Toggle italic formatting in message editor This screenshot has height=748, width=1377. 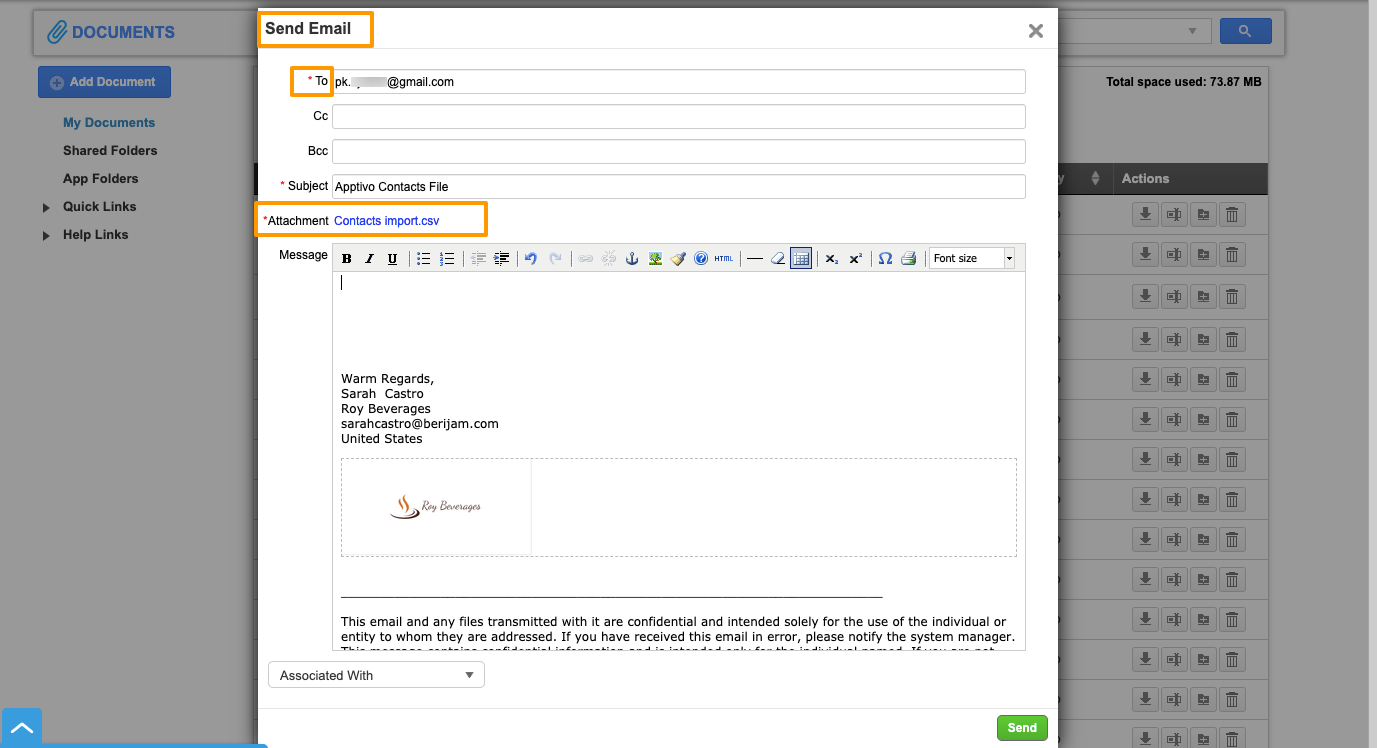[369, 259]
